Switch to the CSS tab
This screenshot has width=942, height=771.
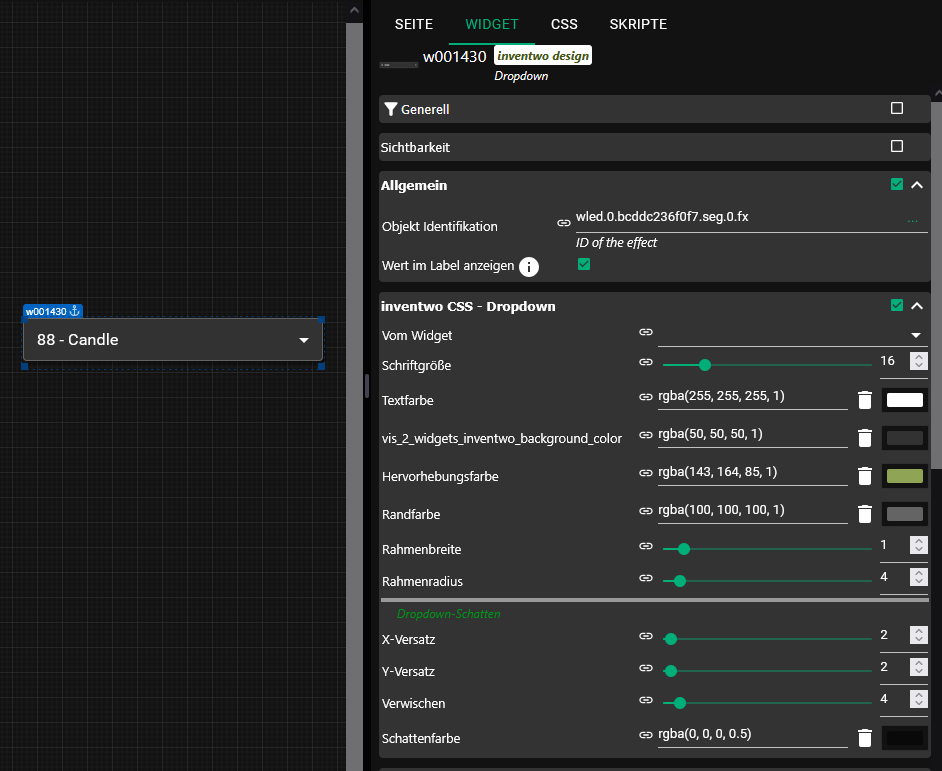(x=563, y=24)
